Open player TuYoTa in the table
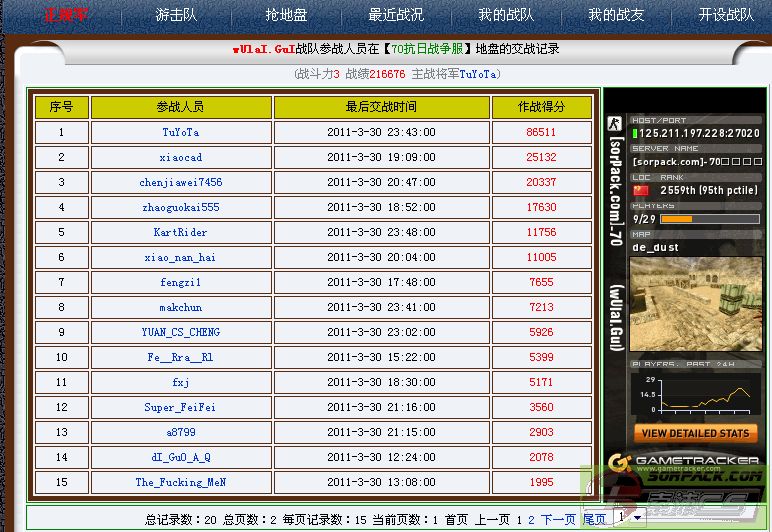Image resolution: width=772 pixels, height=532 pixels. (x=180, y=132)
